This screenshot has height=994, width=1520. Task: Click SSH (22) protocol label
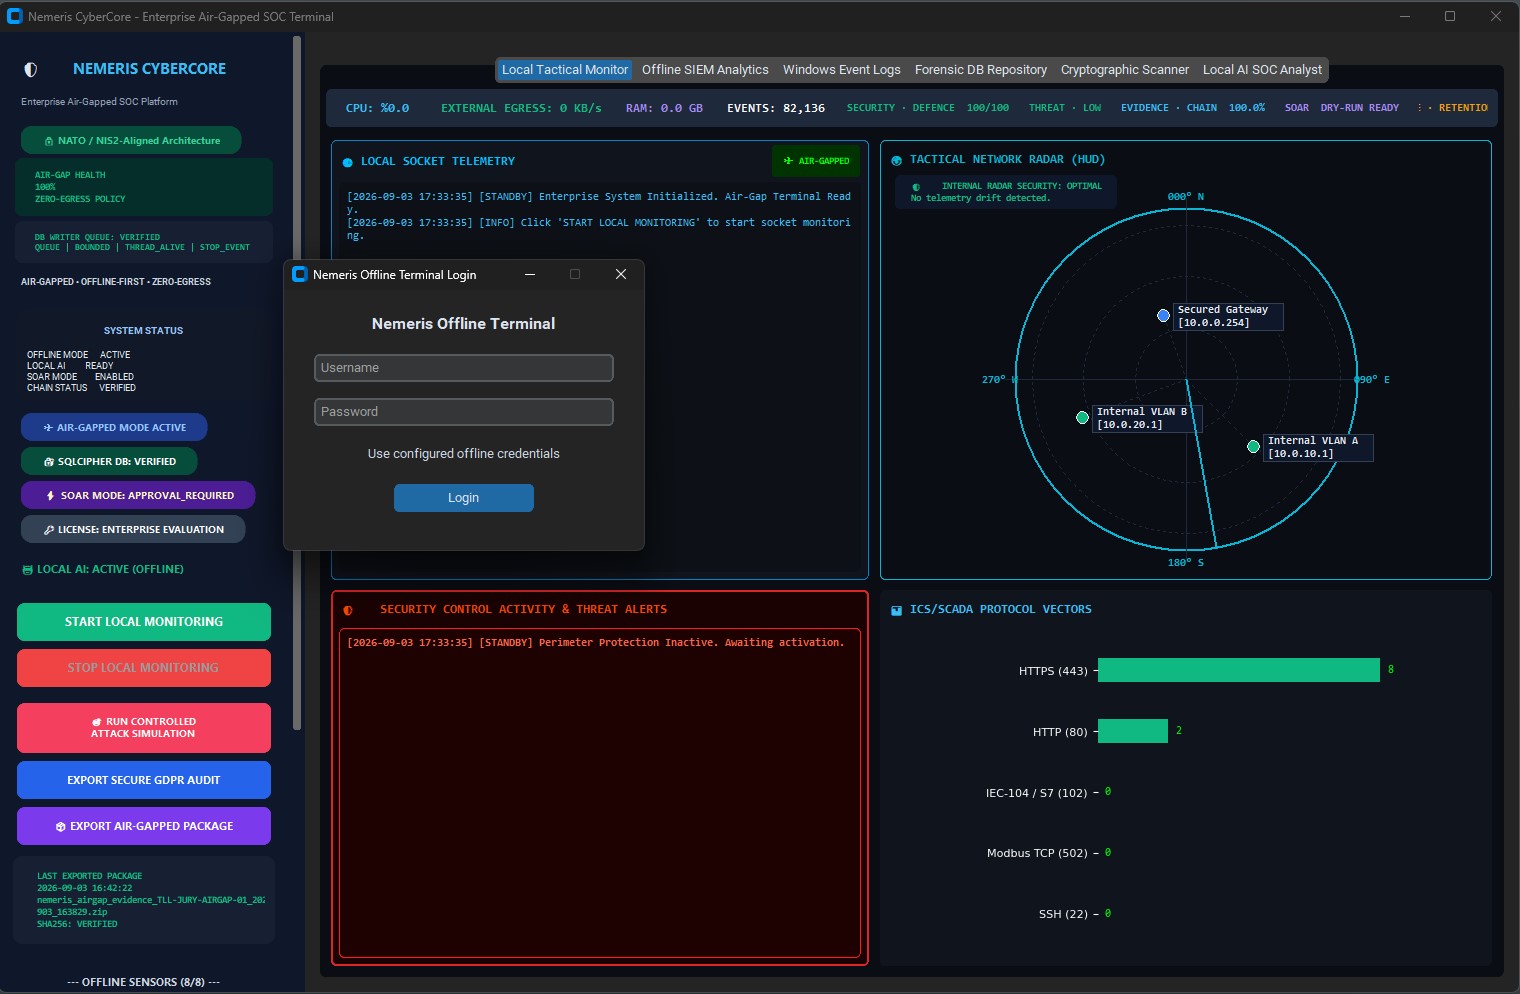pyautogui.click(x=1063, y=914)
